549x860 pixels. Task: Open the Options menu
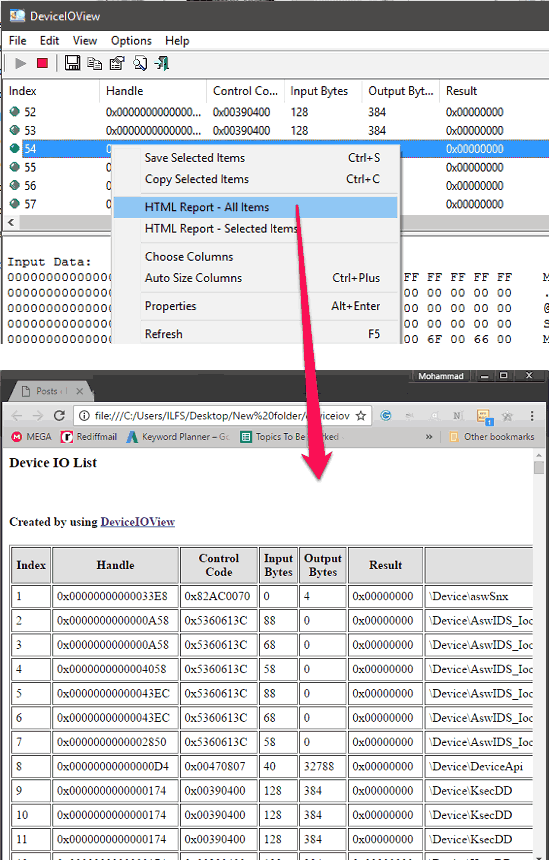pyautogui.click(x=131, y=41)
